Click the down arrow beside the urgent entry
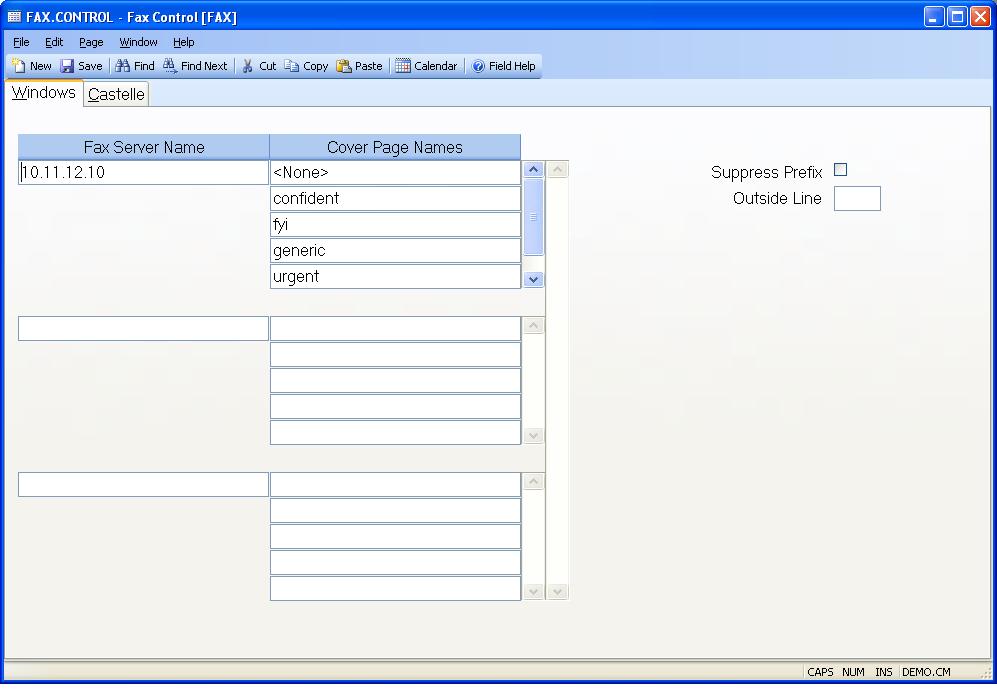997x689 pixels. (533, 279)
